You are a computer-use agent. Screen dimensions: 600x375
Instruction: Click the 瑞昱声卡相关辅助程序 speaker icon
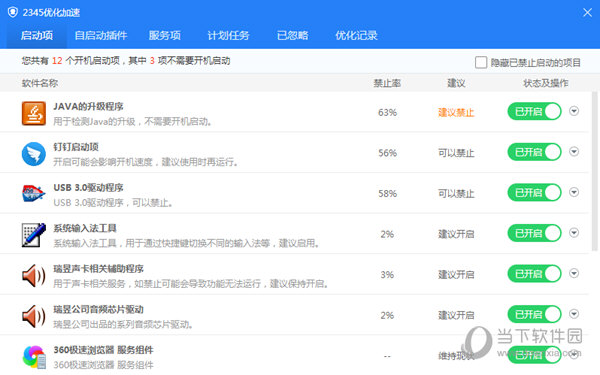[x=34, y=276]
